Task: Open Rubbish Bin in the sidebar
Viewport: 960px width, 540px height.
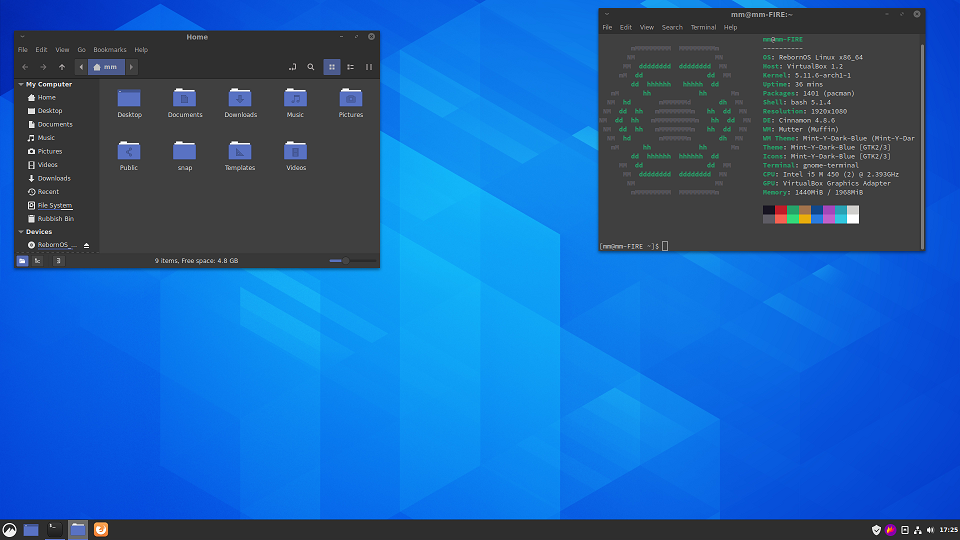Action: coord(56,219)
